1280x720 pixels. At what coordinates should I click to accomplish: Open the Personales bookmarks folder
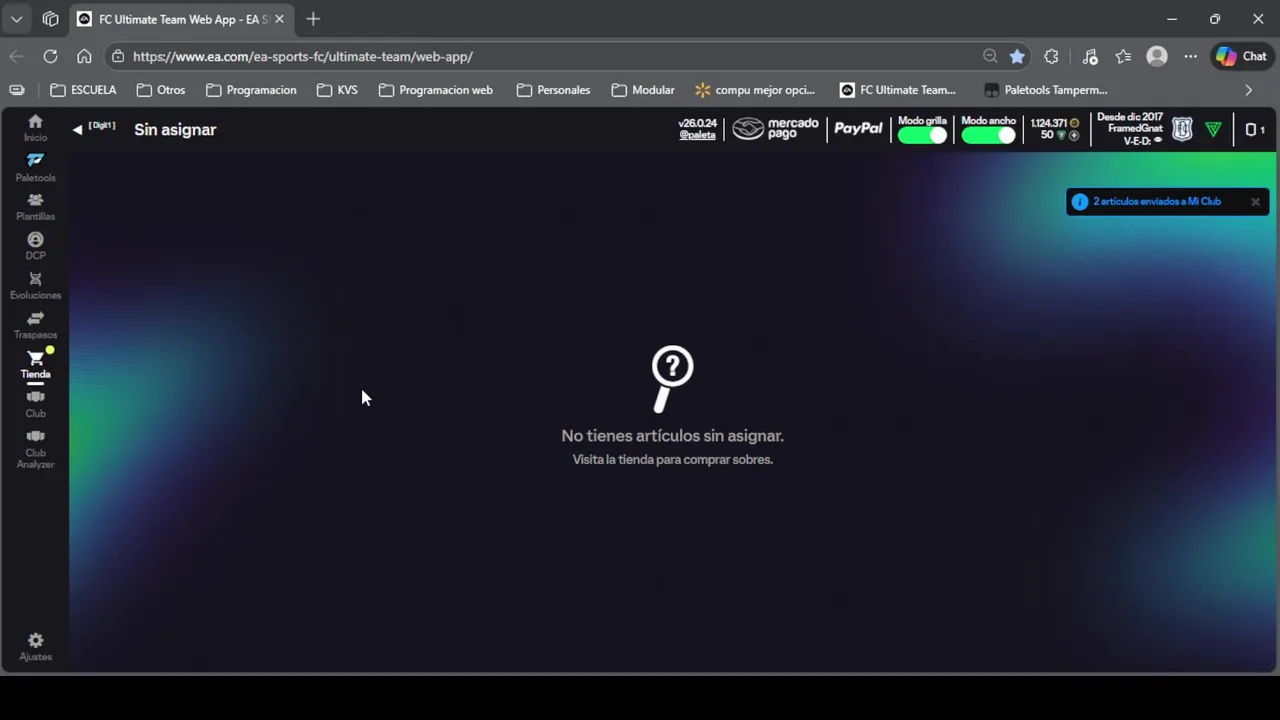[553, 90]
